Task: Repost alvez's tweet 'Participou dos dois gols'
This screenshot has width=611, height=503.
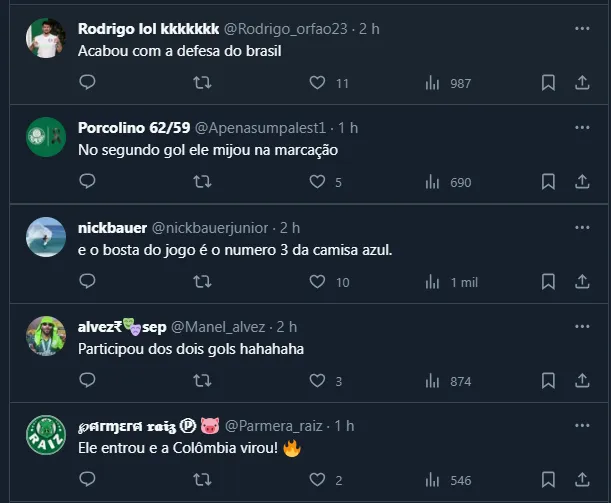Action: tap(202, 381)
